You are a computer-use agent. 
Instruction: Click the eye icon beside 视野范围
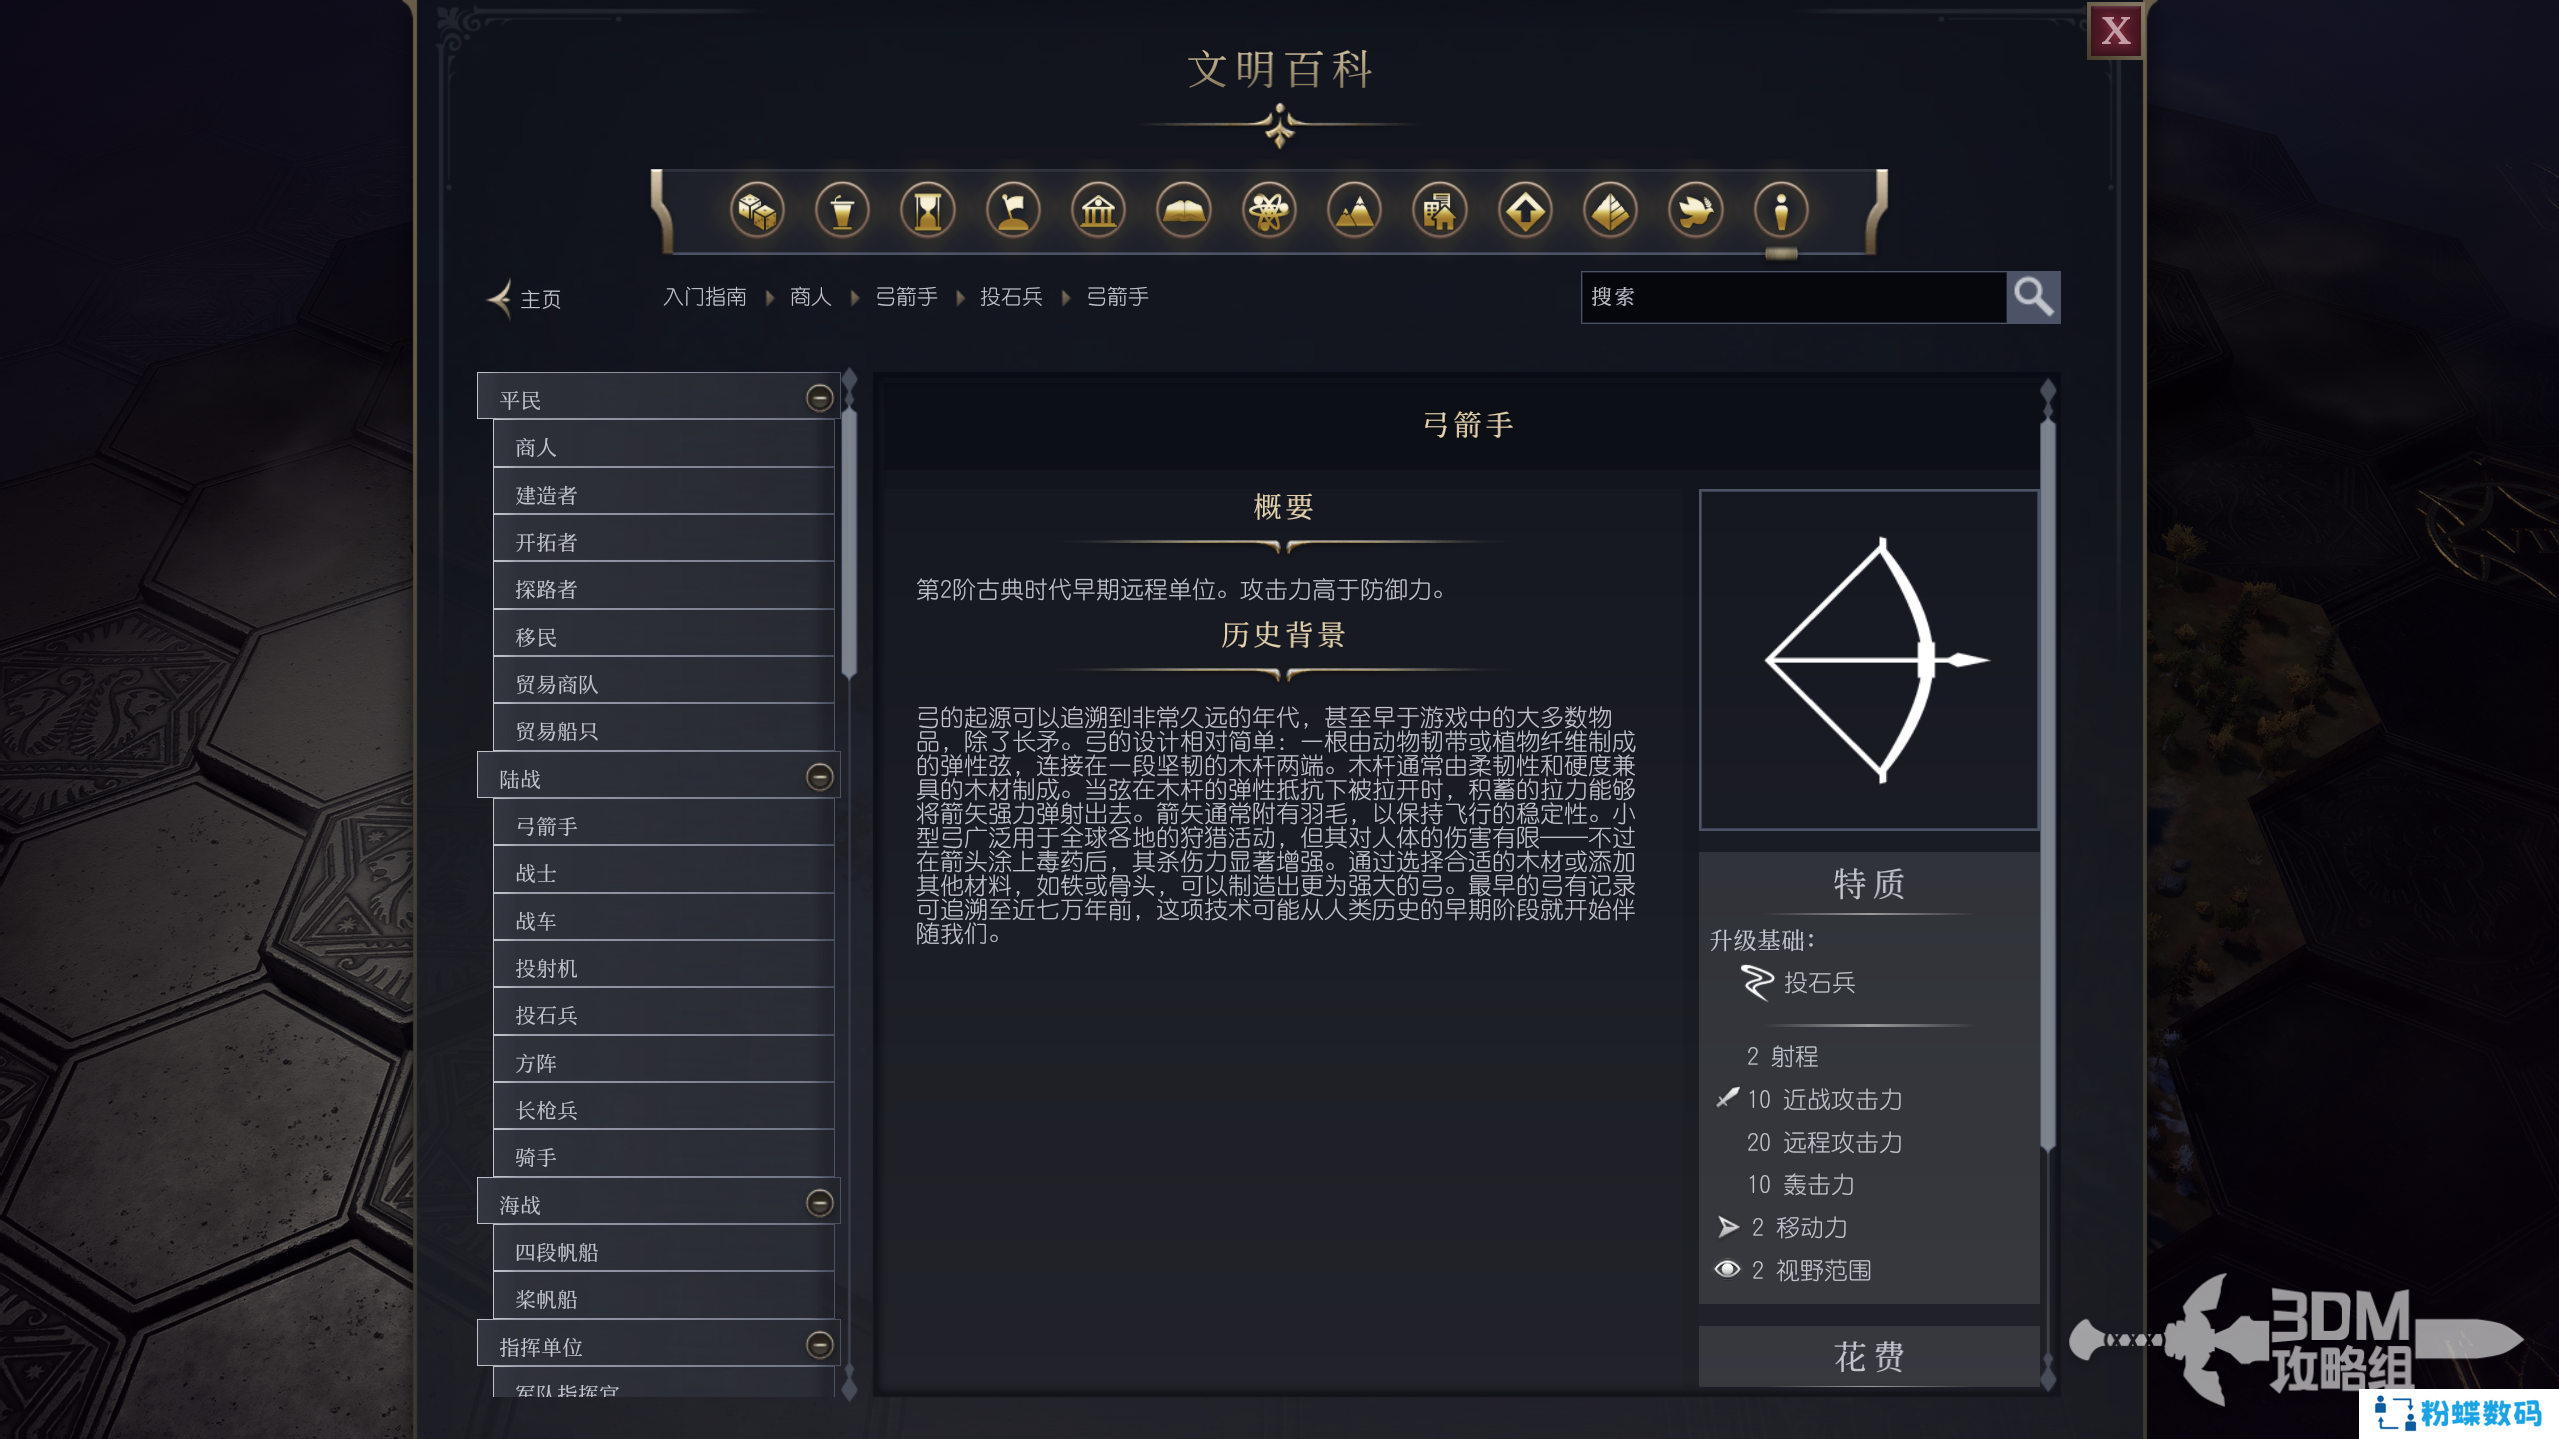click(1727, 1269)
